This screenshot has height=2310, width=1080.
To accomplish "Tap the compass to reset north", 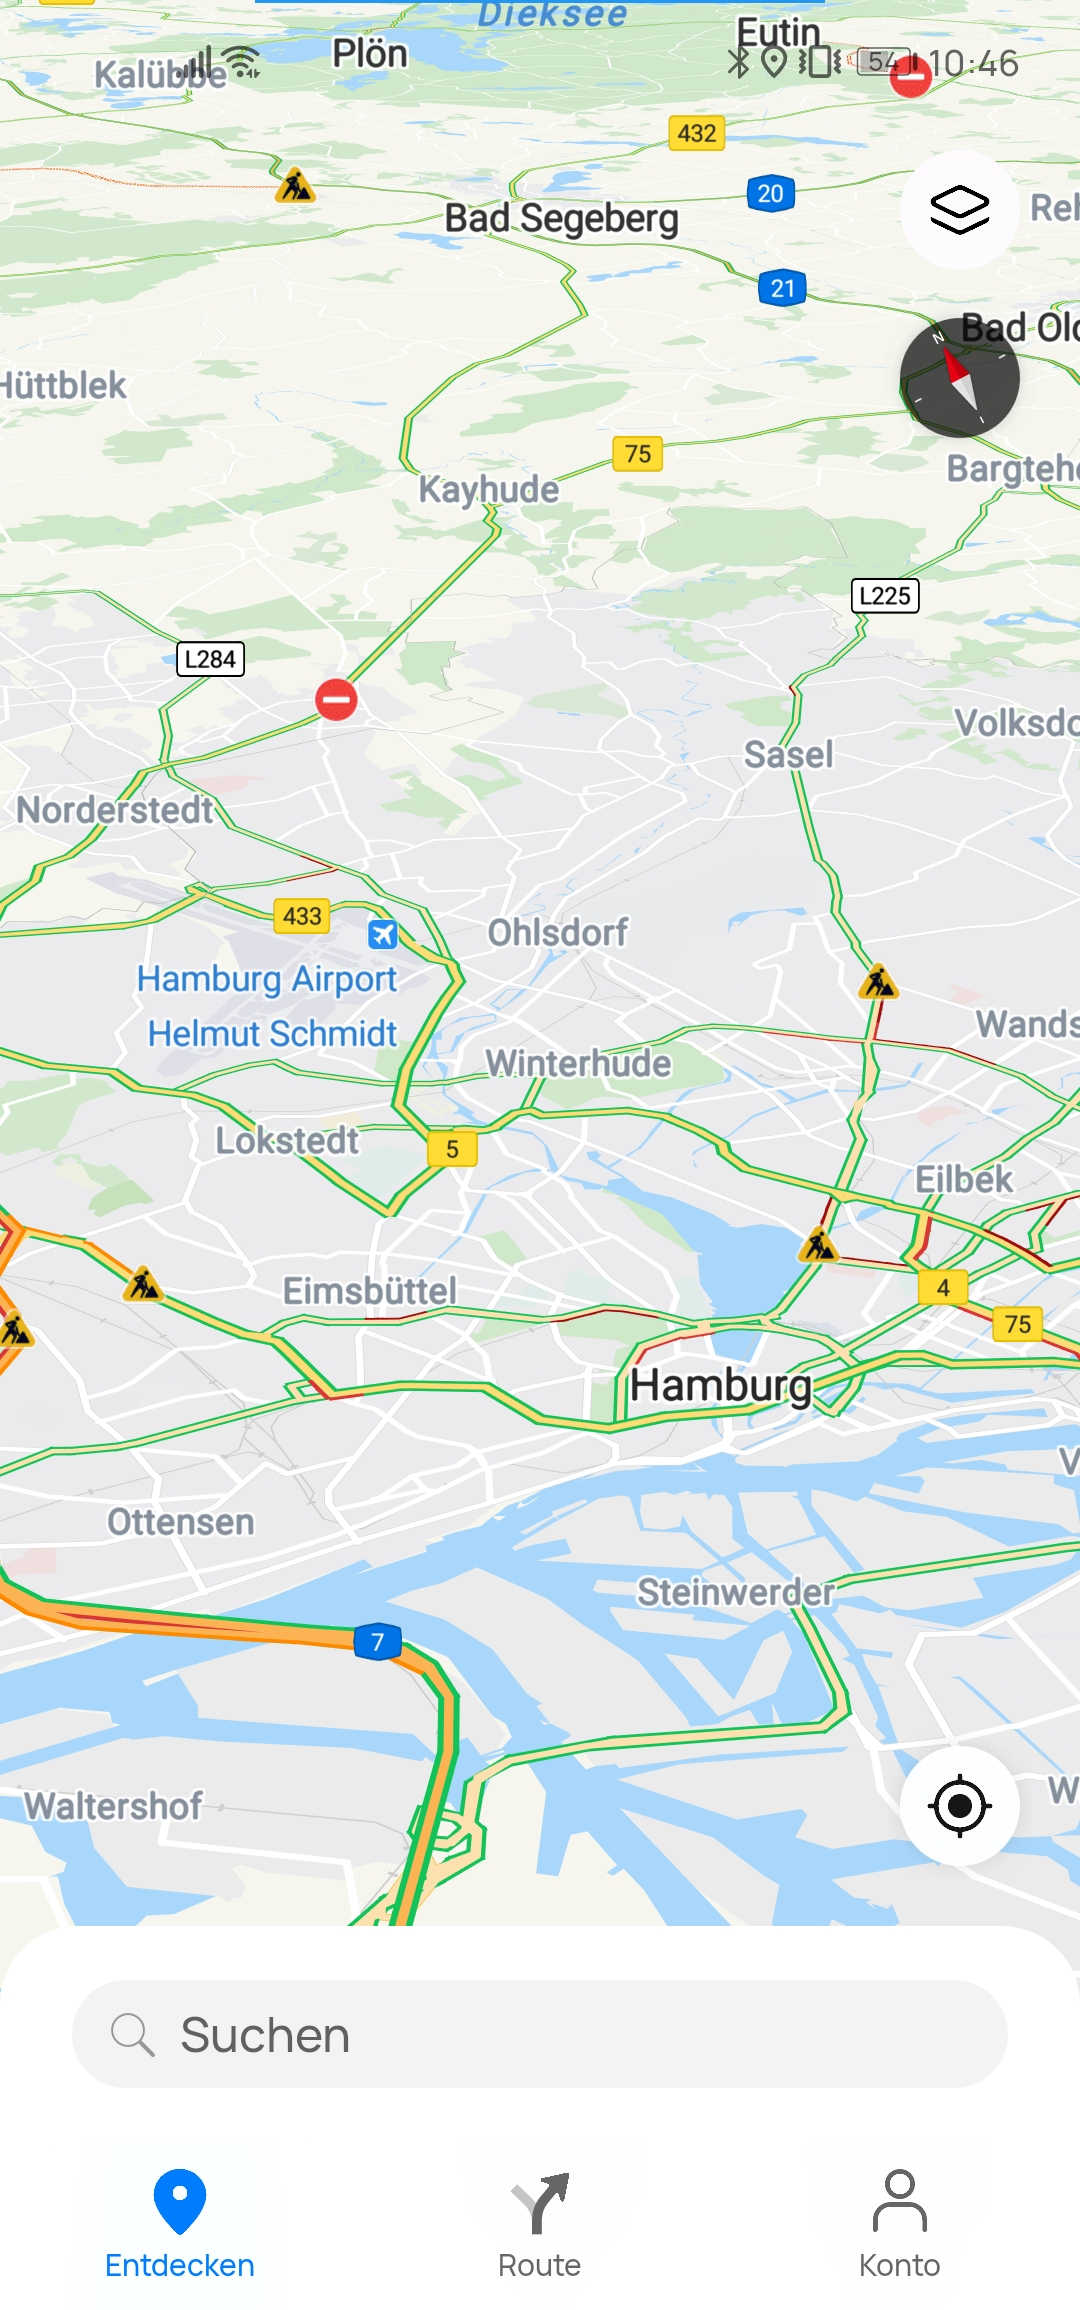I will tap(959, 378).
